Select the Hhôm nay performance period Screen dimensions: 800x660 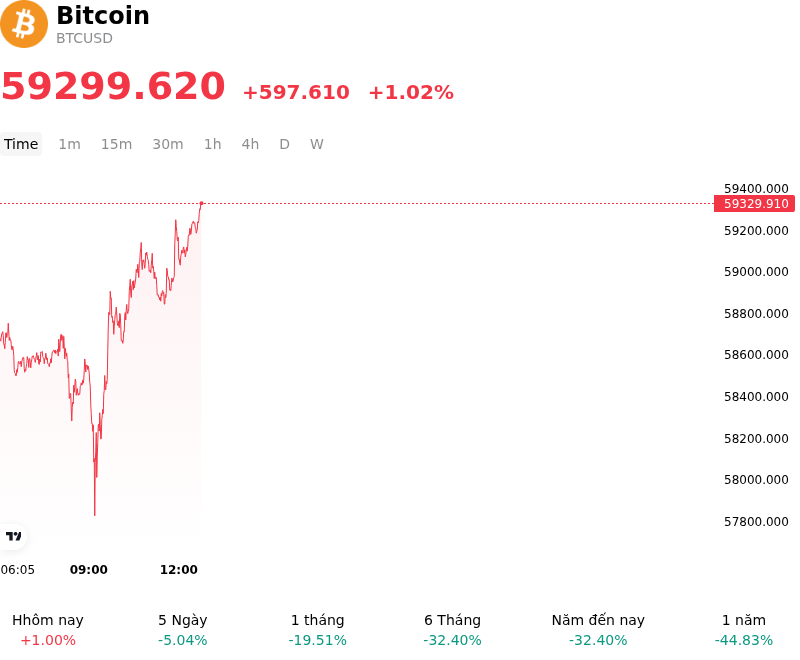(x=48, y=630)
